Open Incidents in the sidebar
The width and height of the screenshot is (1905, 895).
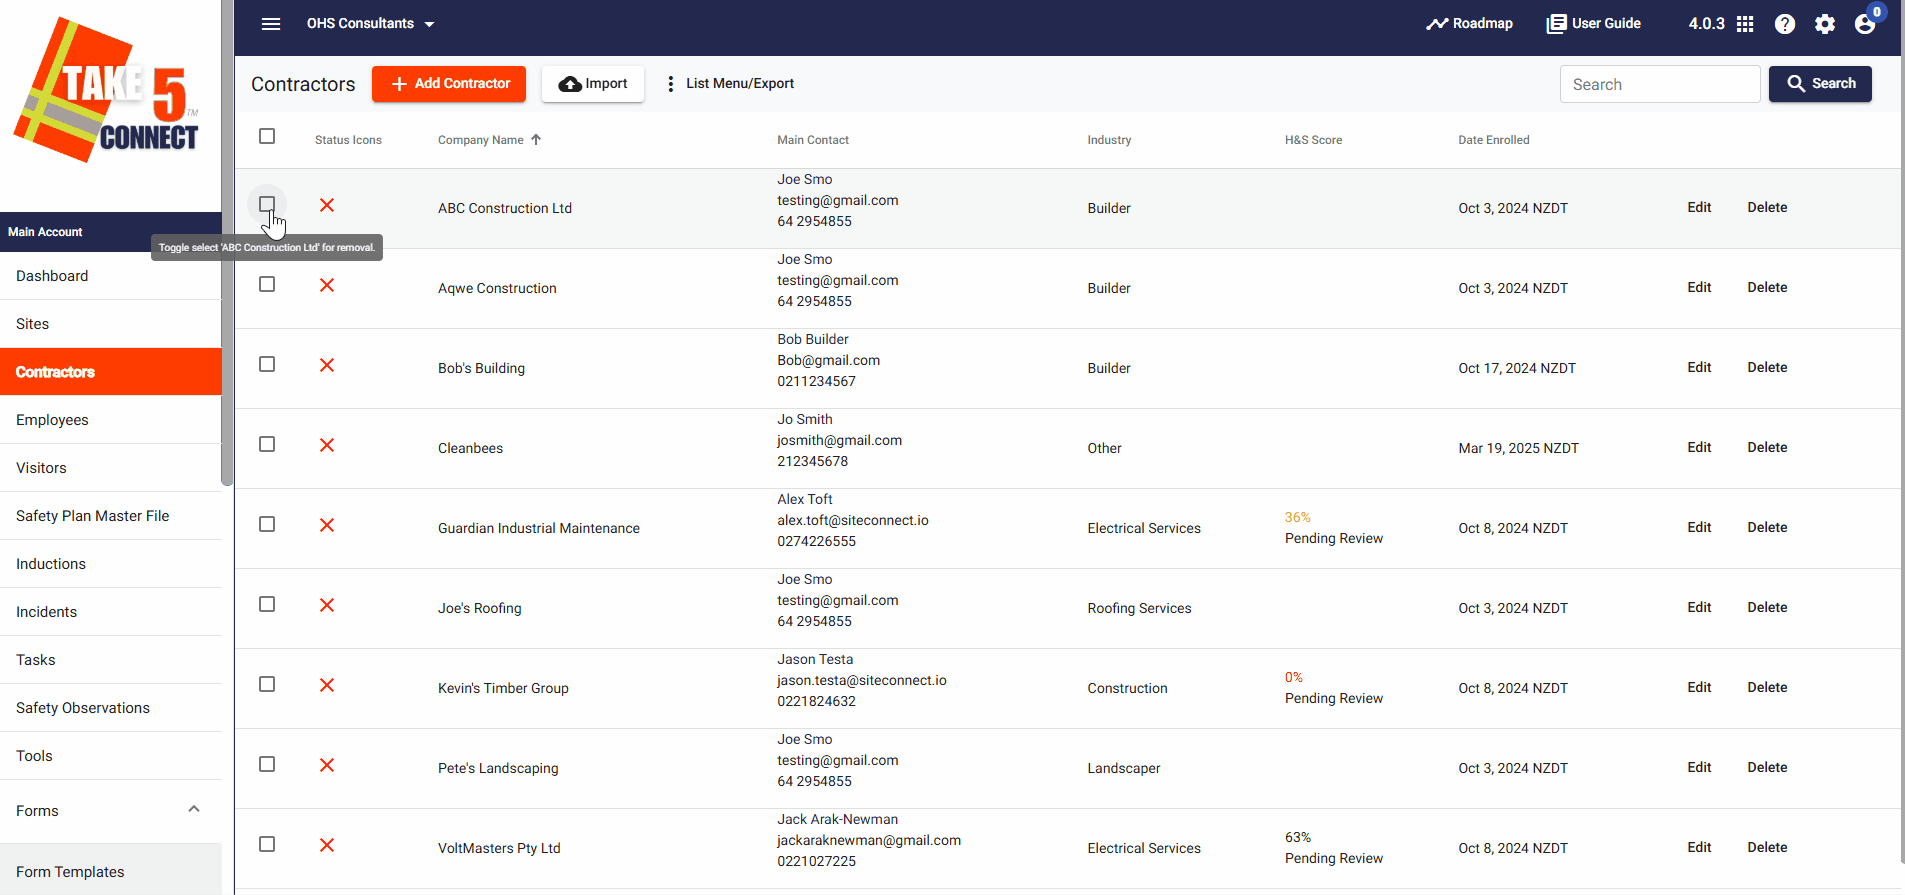point(110,612)
